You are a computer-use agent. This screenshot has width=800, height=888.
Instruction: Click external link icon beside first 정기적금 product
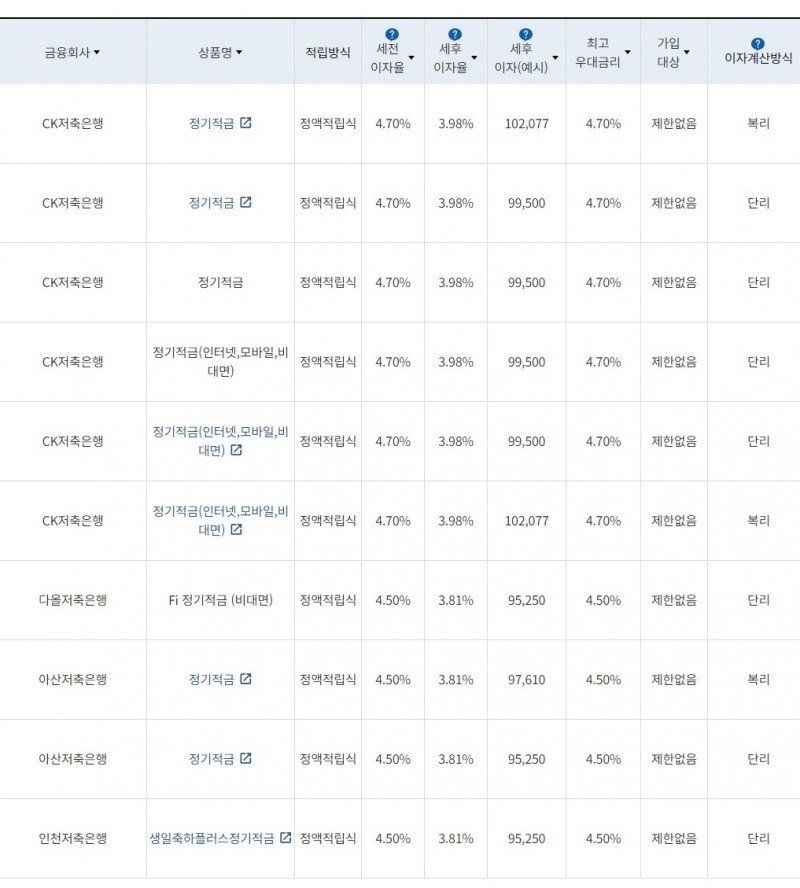(x=245, y=121)
